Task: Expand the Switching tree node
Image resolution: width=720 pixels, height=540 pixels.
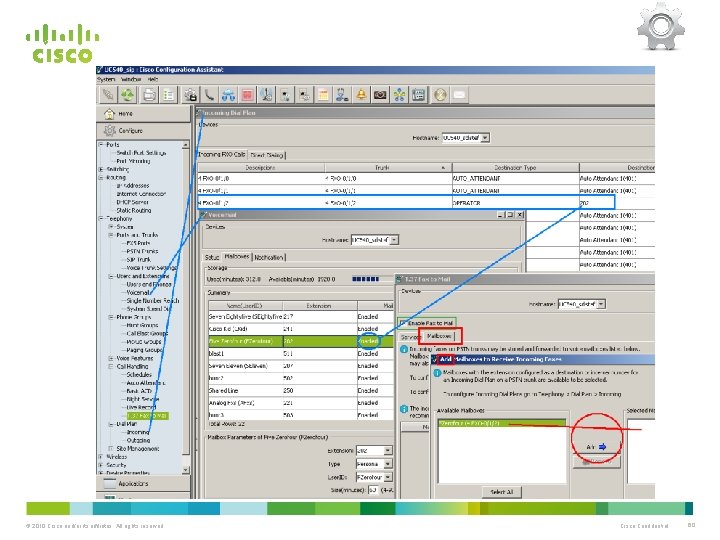Action: click(101, 169)
